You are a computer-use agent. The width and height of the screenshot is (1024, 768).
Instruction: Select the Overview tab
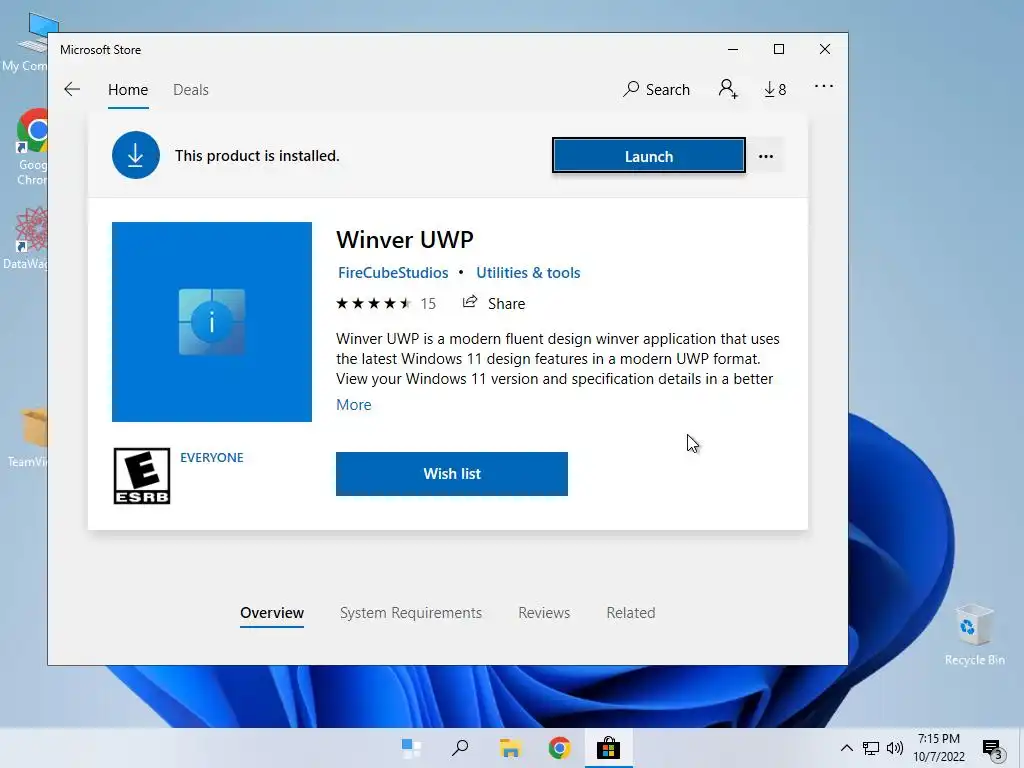point(272,613)
